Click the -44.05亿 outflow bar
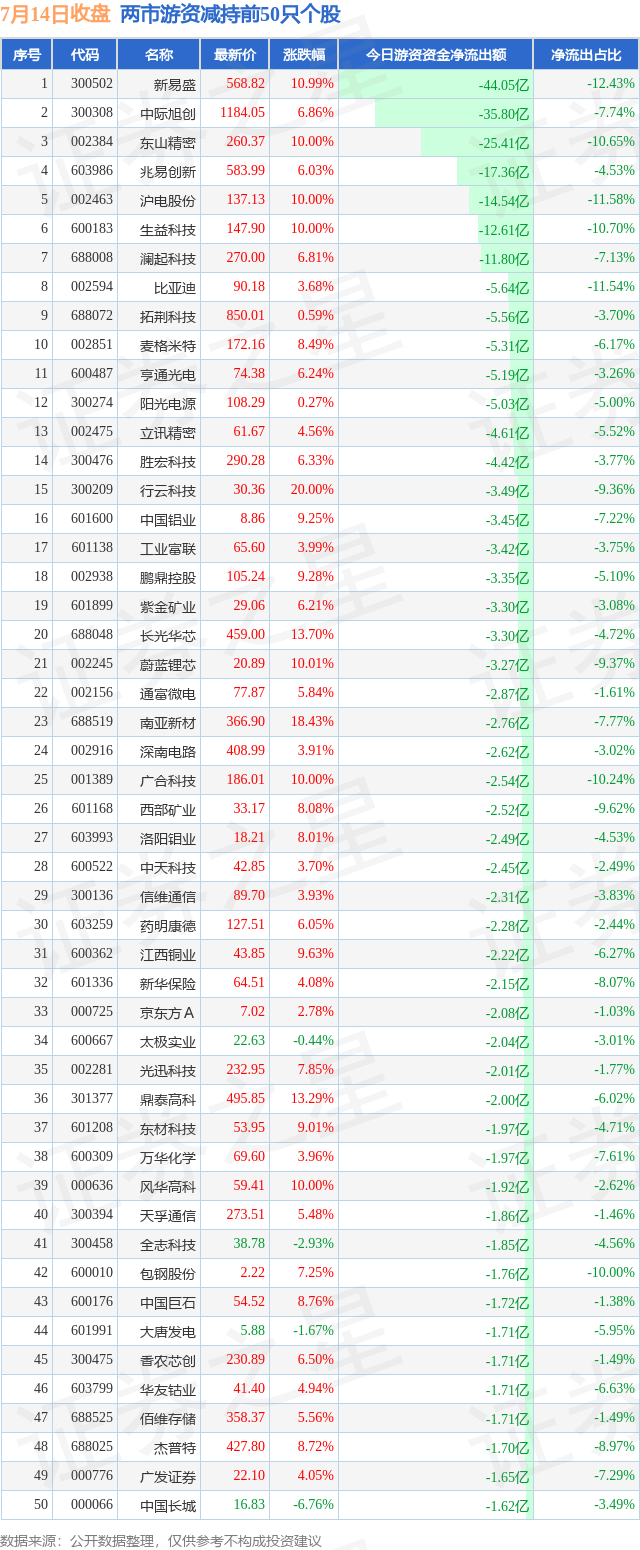Screen dimensions: 640x1550 [x=435, y=84]
